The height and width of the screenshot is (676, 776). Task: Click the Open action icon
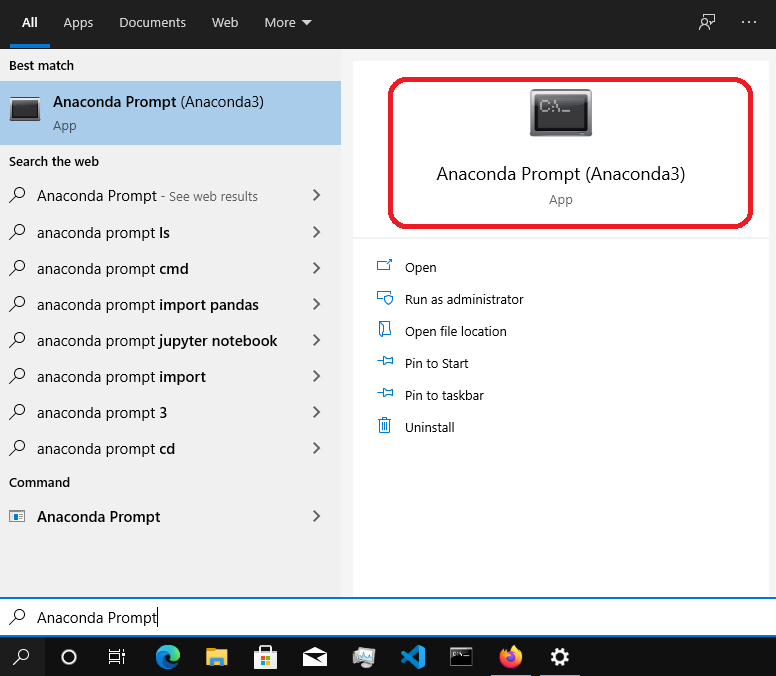click(x=385, y=266)
